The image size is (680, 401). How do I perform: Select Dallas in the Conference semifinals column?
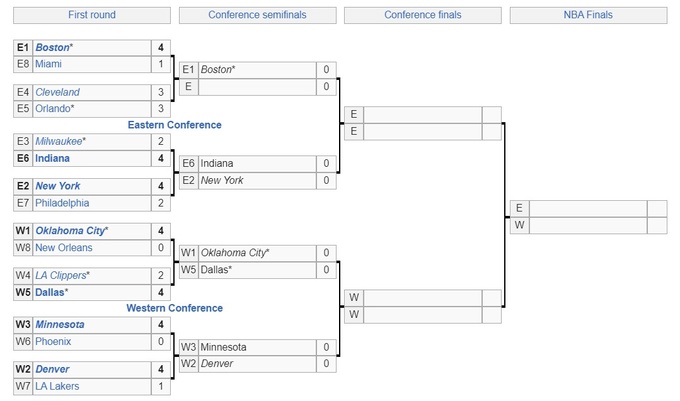point(216,269)
